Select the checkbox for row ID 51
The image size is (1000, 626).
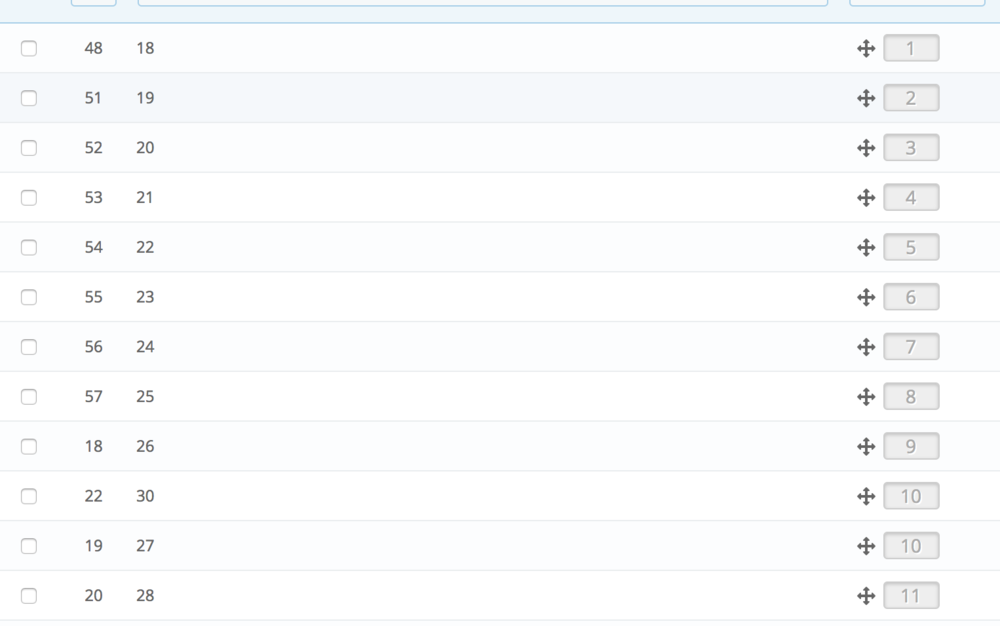pyautogui.click(x=29, y=98)
